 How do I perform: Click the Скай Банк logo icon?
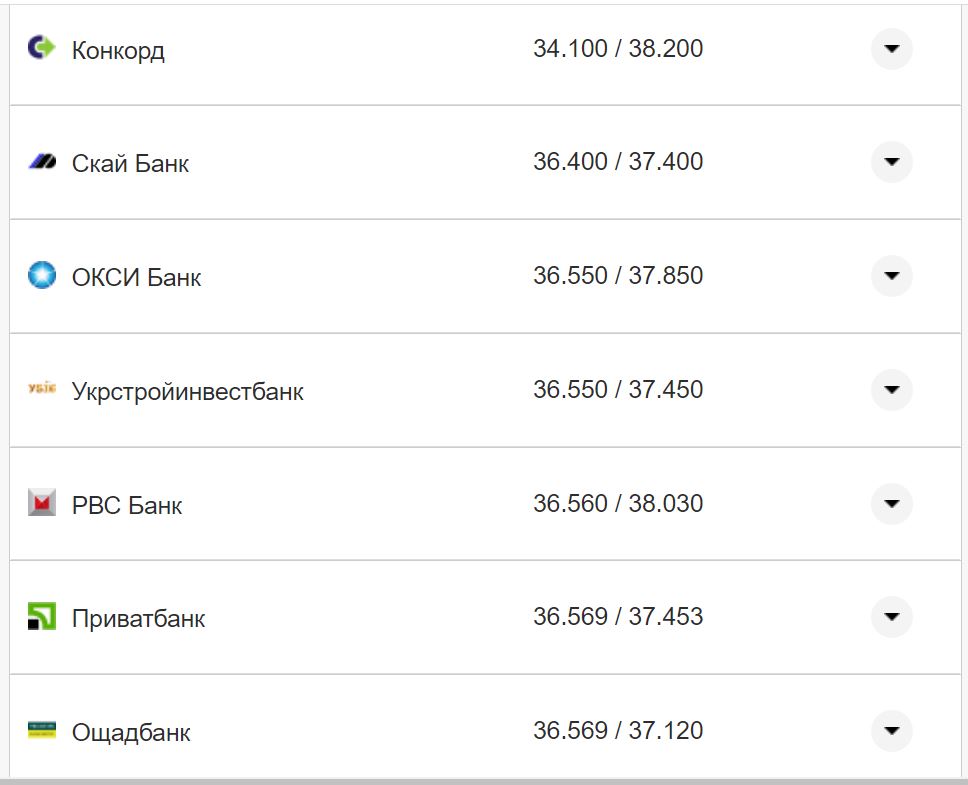pyautogui.click(x=42, y=161)
